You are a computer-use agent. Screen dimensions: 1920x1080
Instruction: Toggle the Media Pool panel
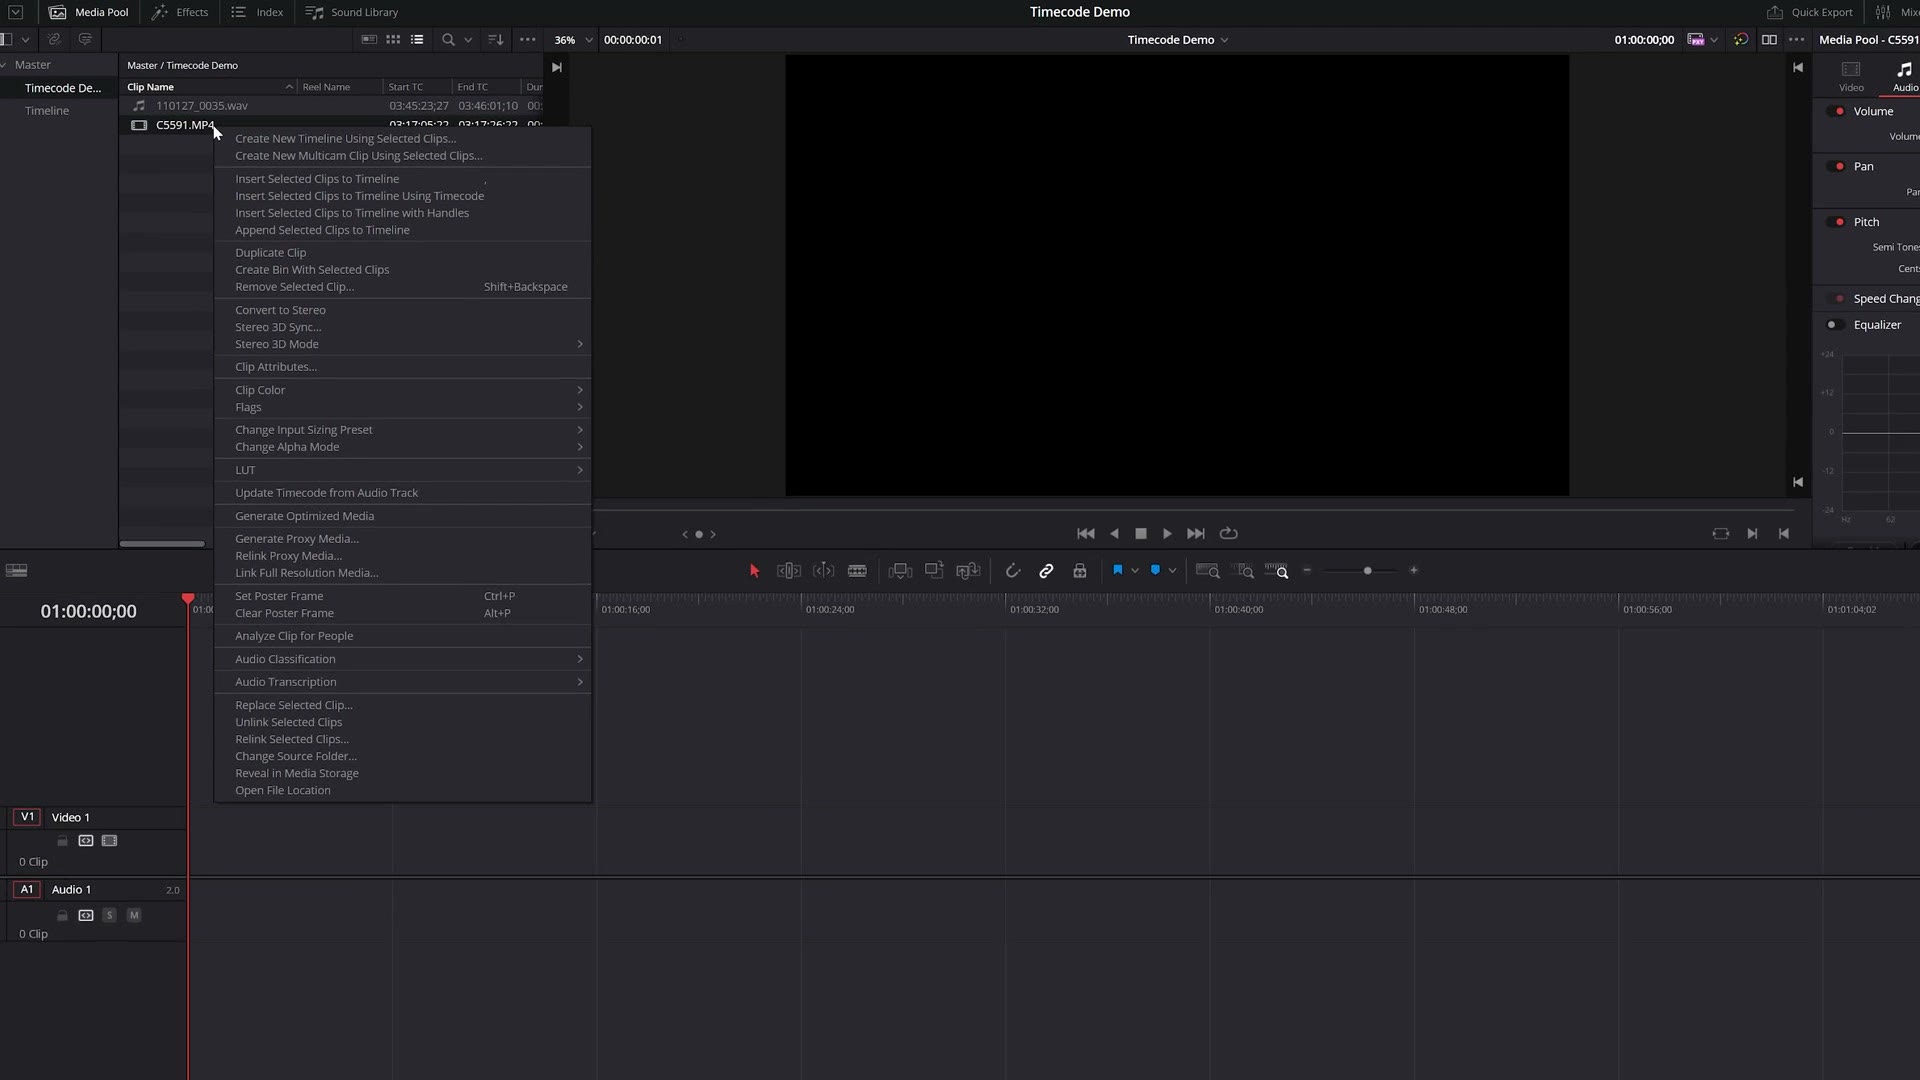click(89, 12)
